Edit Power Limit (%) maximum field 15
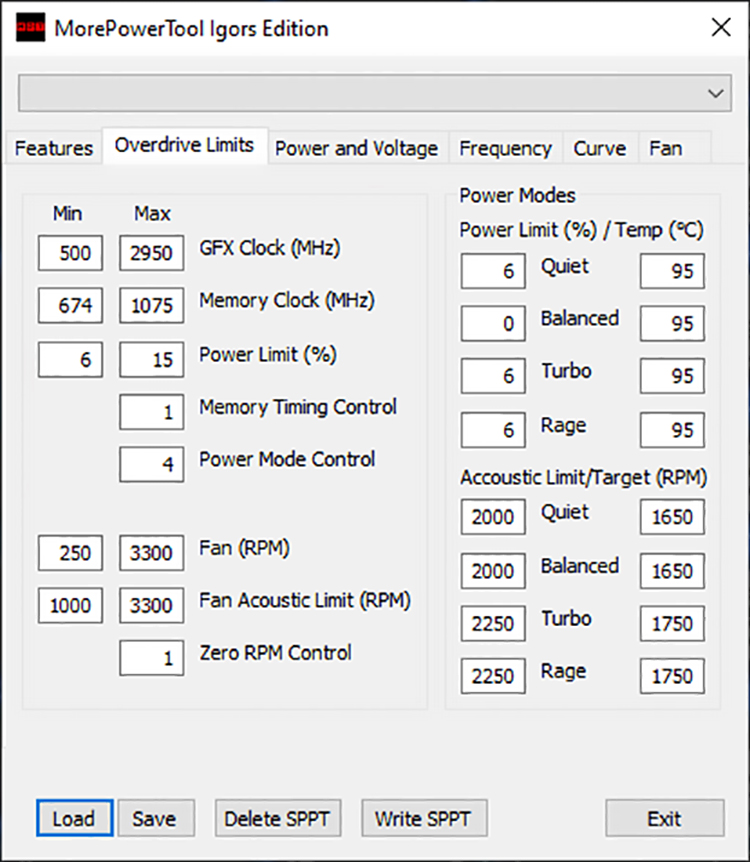This screenshot has height=862, width=750. (151, 360)
